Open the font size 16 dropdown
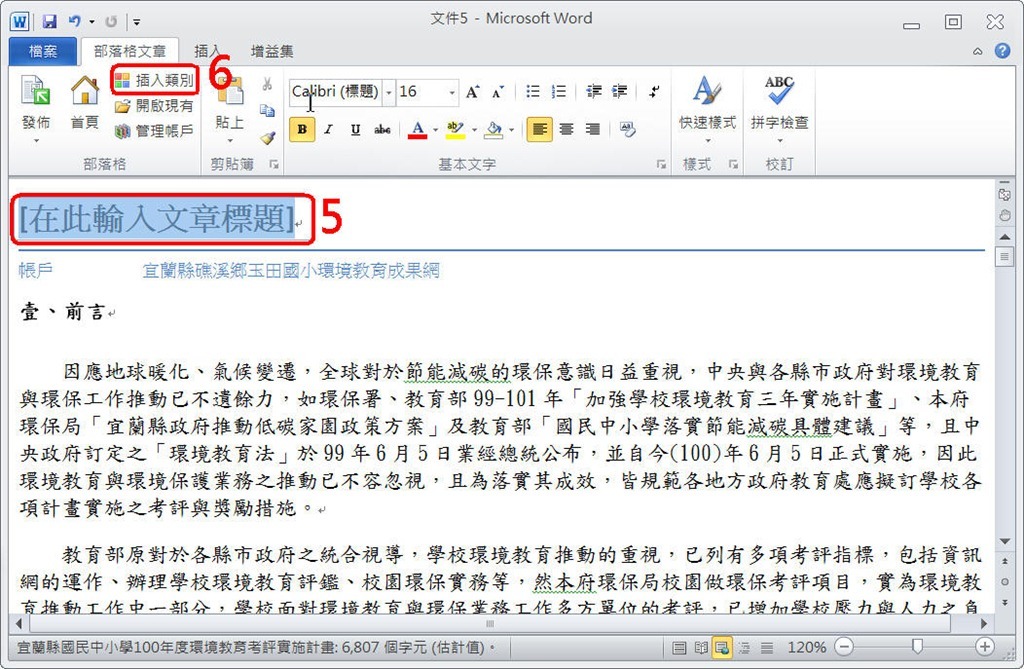This screenshot has height=669, width=1024. pyautogui.click(x=452, y=92)
